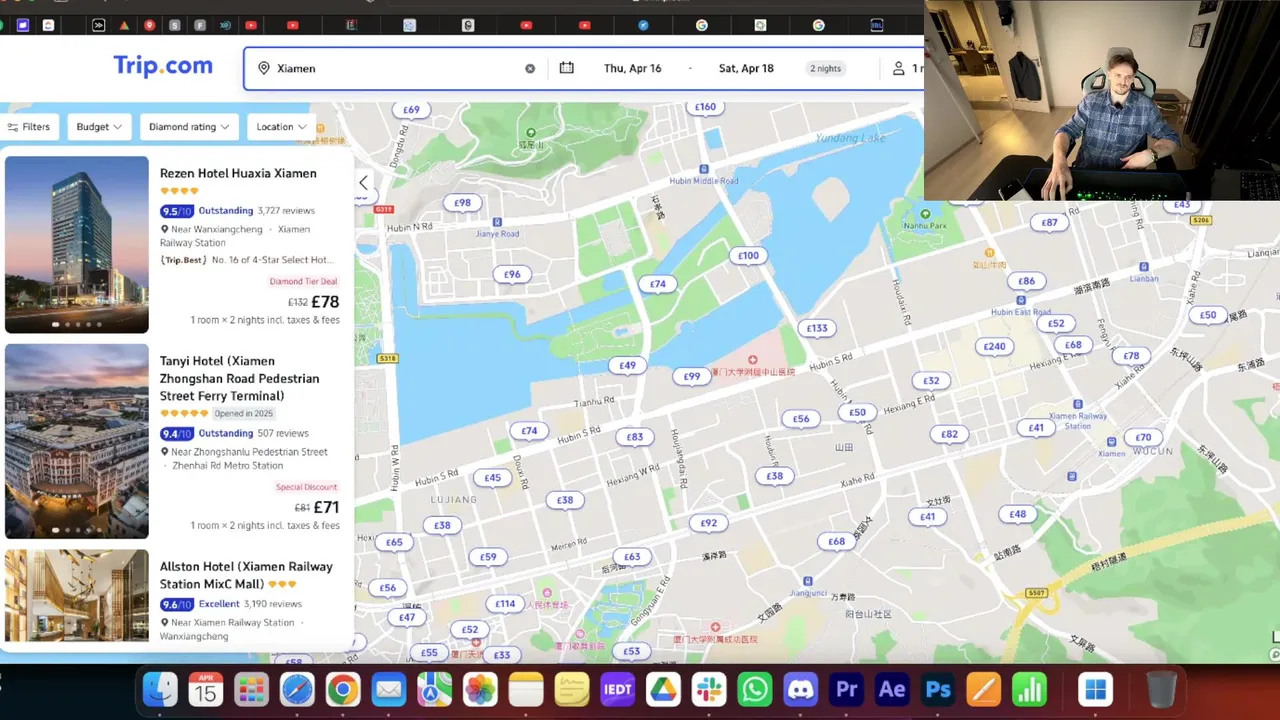Open the Diamond rating filter dropdown
Viewport: 1280px width, 720px height.
(x=189, y=127)
